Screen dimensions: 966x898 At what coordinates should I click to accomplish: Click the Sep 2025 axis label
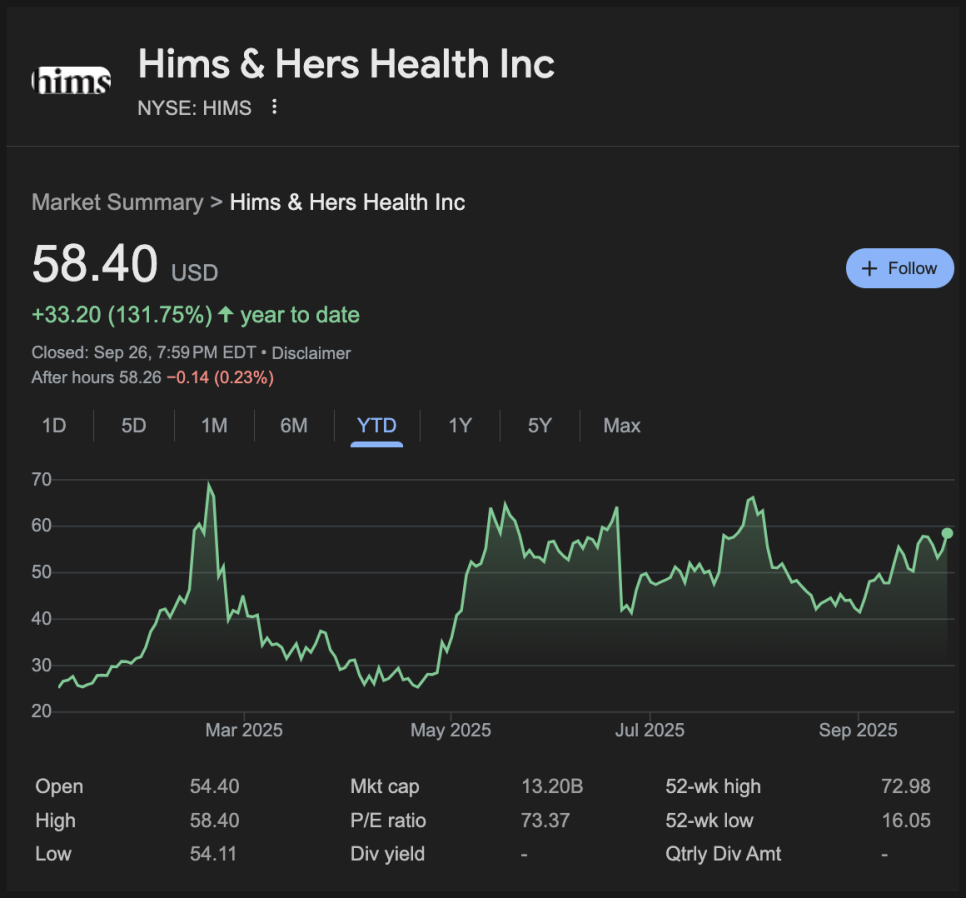point(858,730)
